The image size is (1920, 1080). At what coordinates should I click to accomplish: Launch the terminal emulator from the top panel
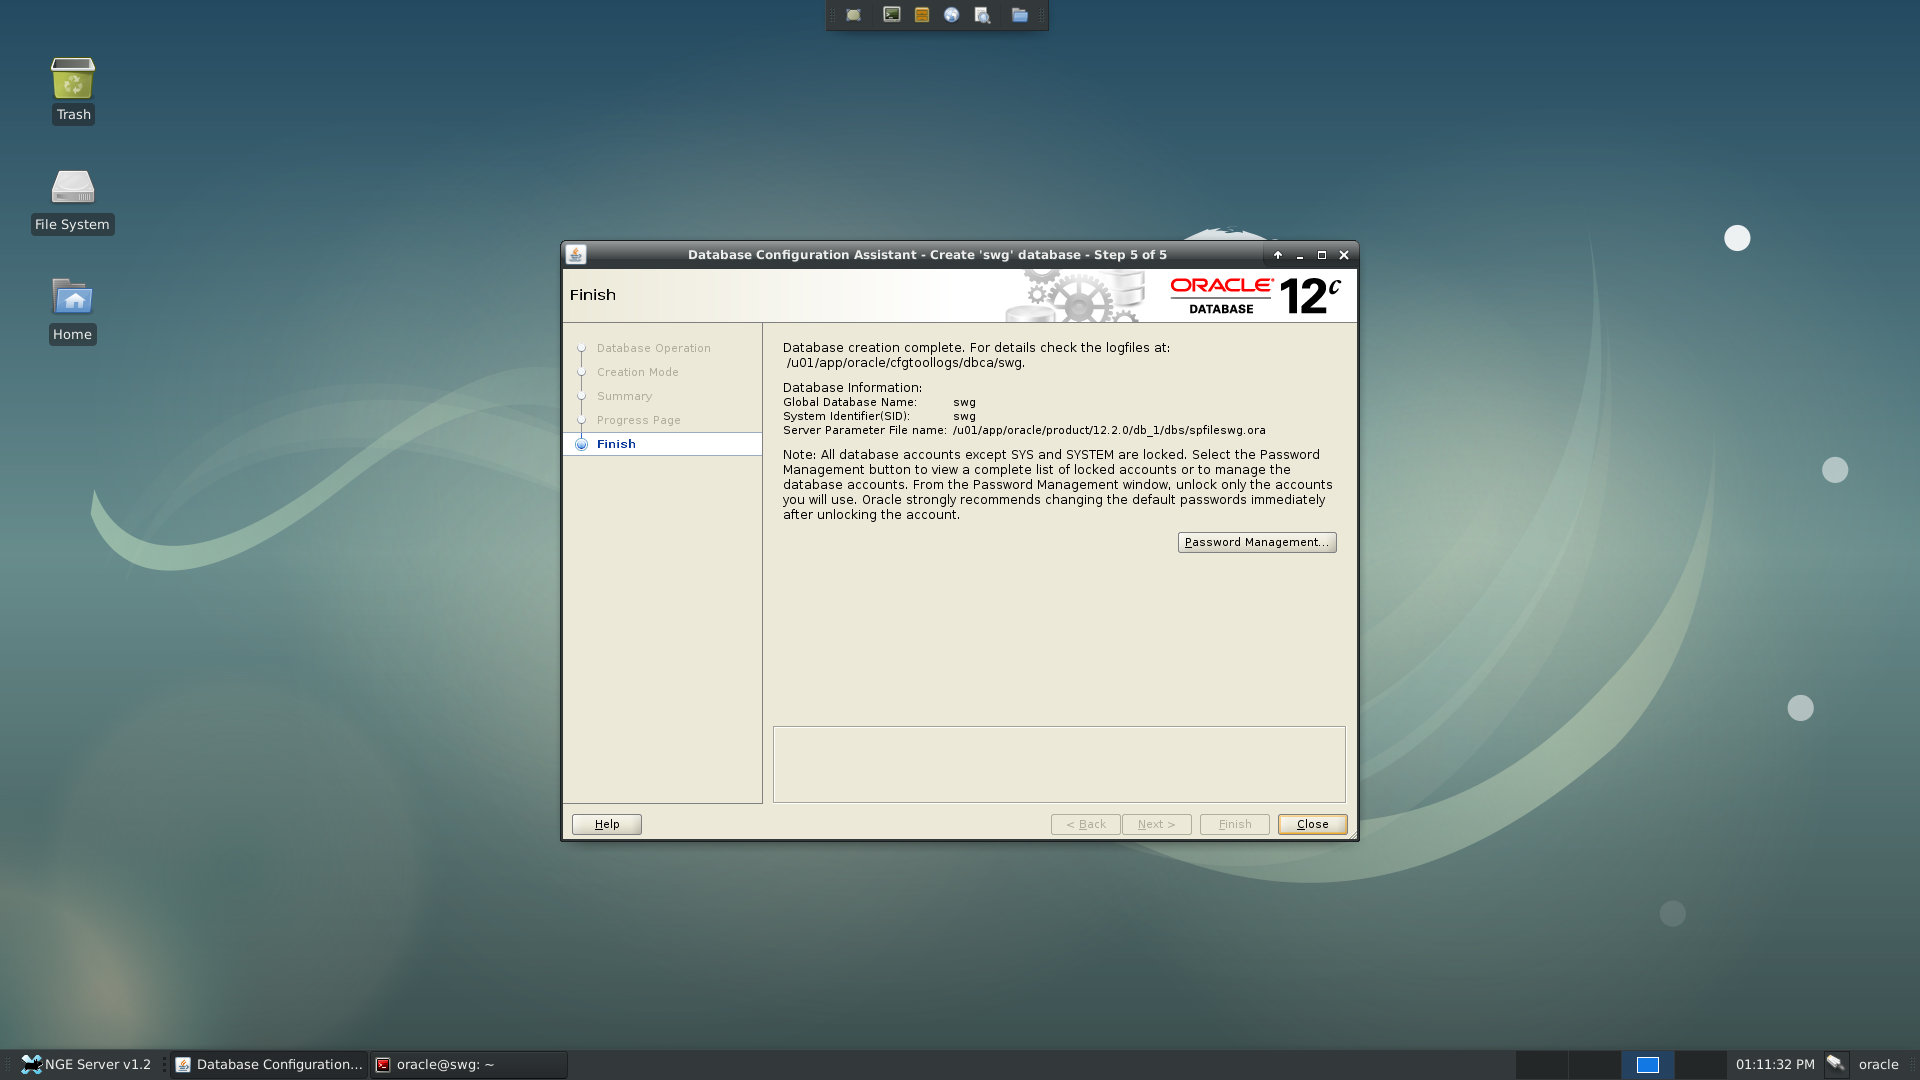(x=891, y=15)
